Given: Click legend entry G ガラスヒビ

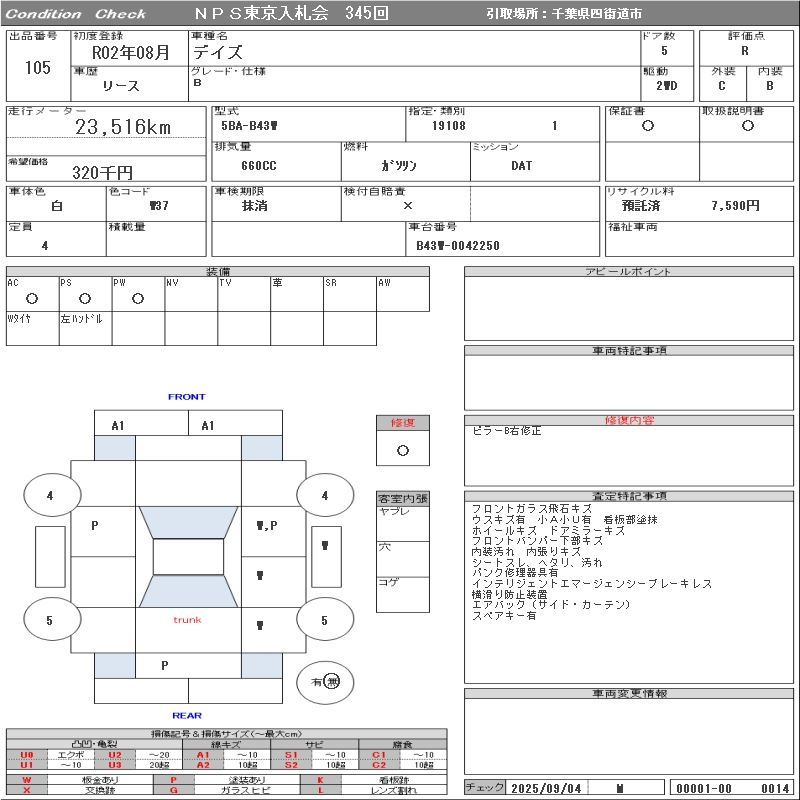Looking at the screenshot, I should coord(227,790).
